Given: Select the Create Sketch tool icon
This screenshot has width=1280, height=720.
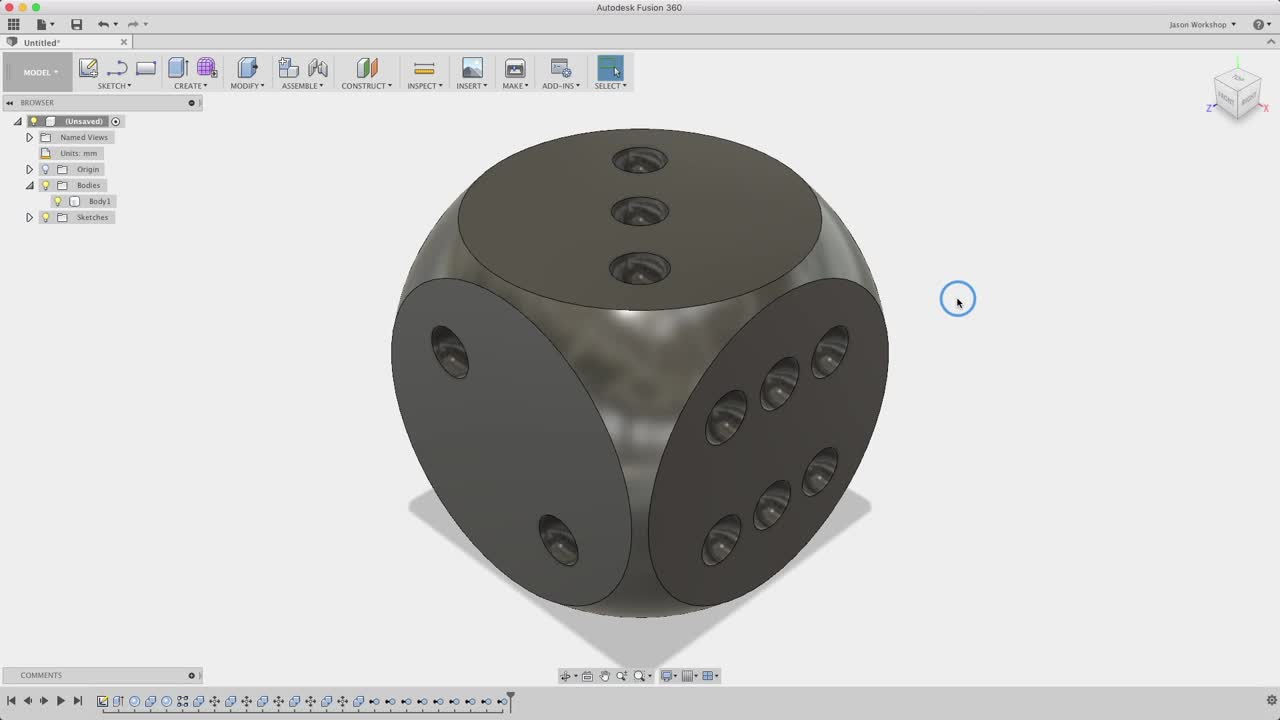Looking at the screenshot, I should point(88,68).
